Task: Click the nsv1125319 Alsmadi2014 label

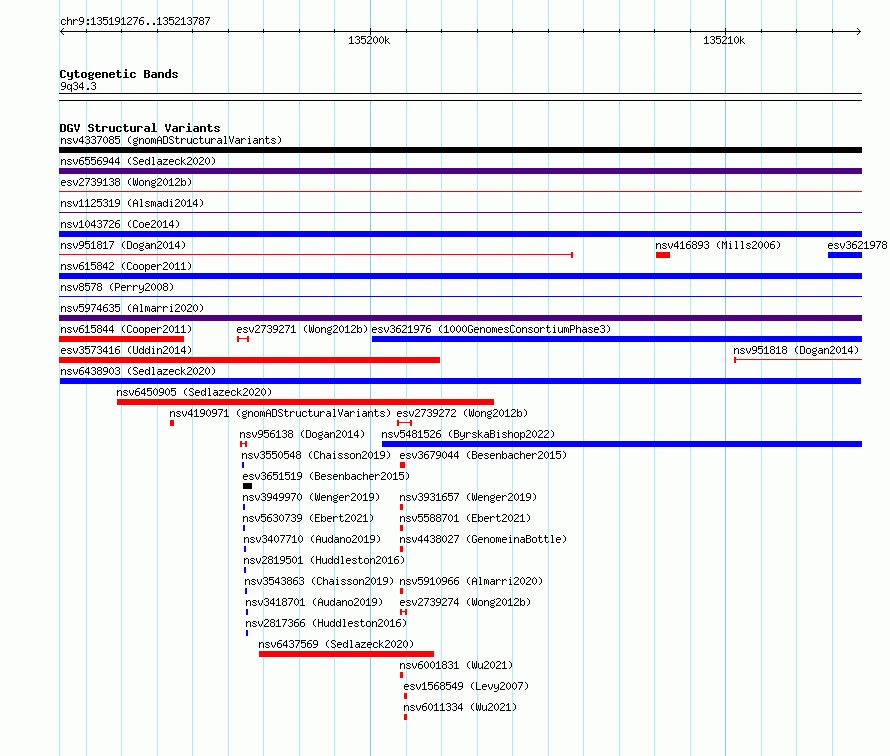Action: (132, 203)
